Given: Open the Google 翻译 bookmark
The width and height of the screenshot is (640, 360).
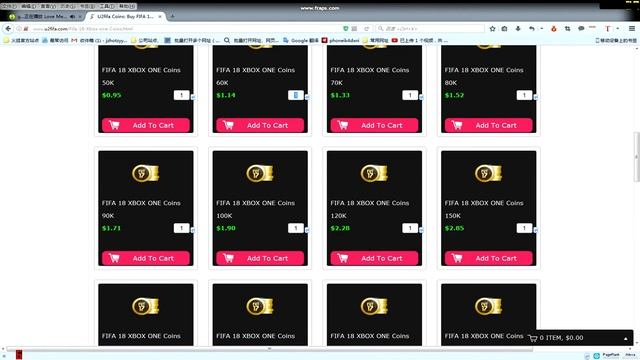Looking at the screenshot, I should pos(301,40).
